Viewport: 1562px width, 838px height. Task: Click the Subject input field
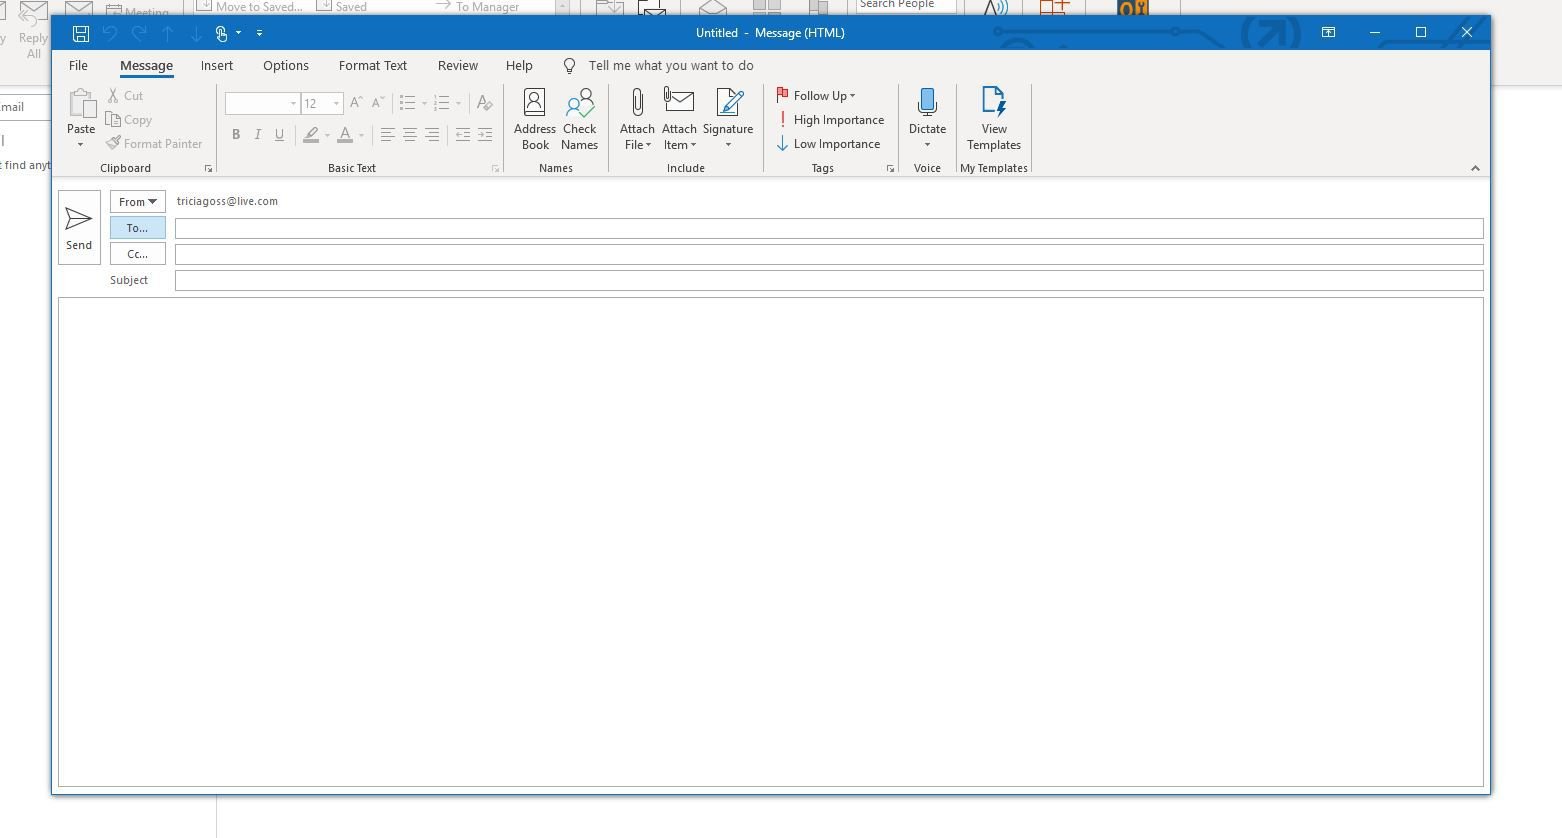point(827,280)
